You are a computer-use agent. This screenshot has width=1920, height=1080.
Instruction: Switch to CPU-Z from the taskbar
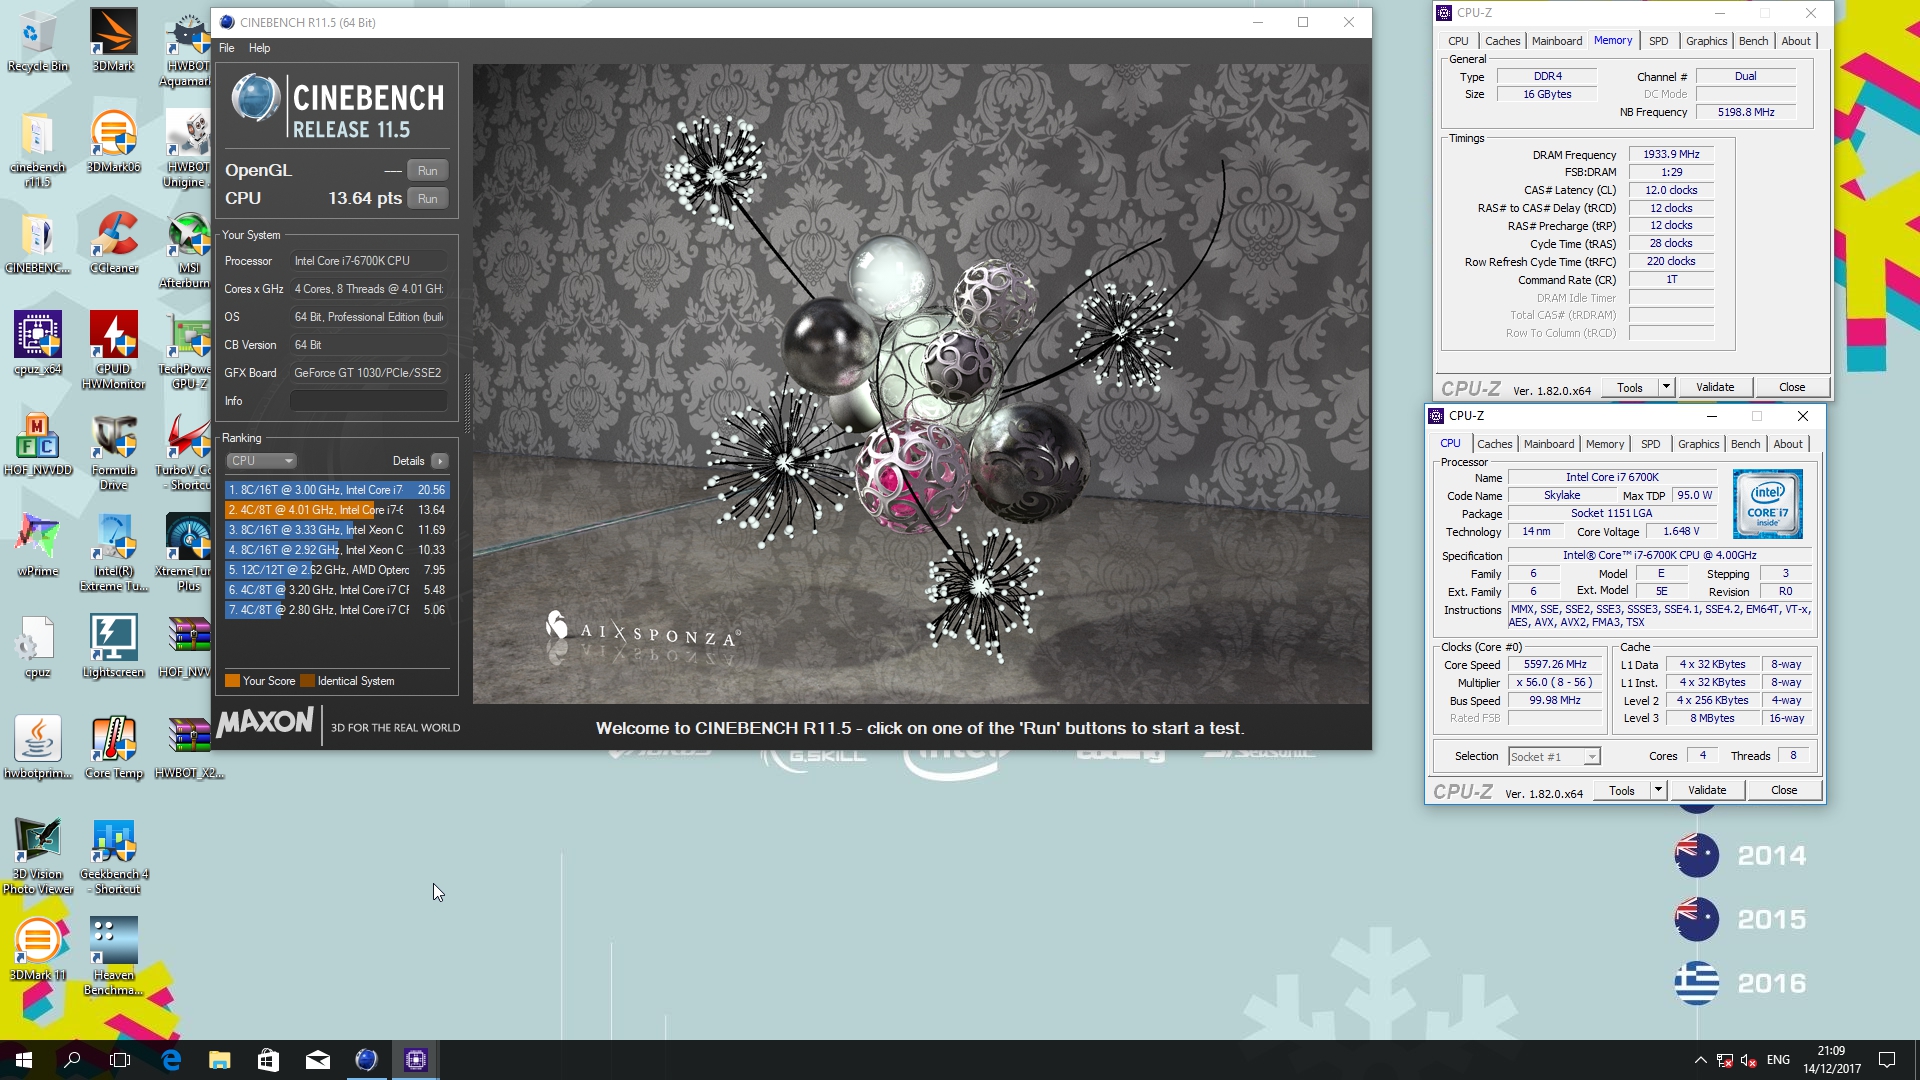(416, 1060)
